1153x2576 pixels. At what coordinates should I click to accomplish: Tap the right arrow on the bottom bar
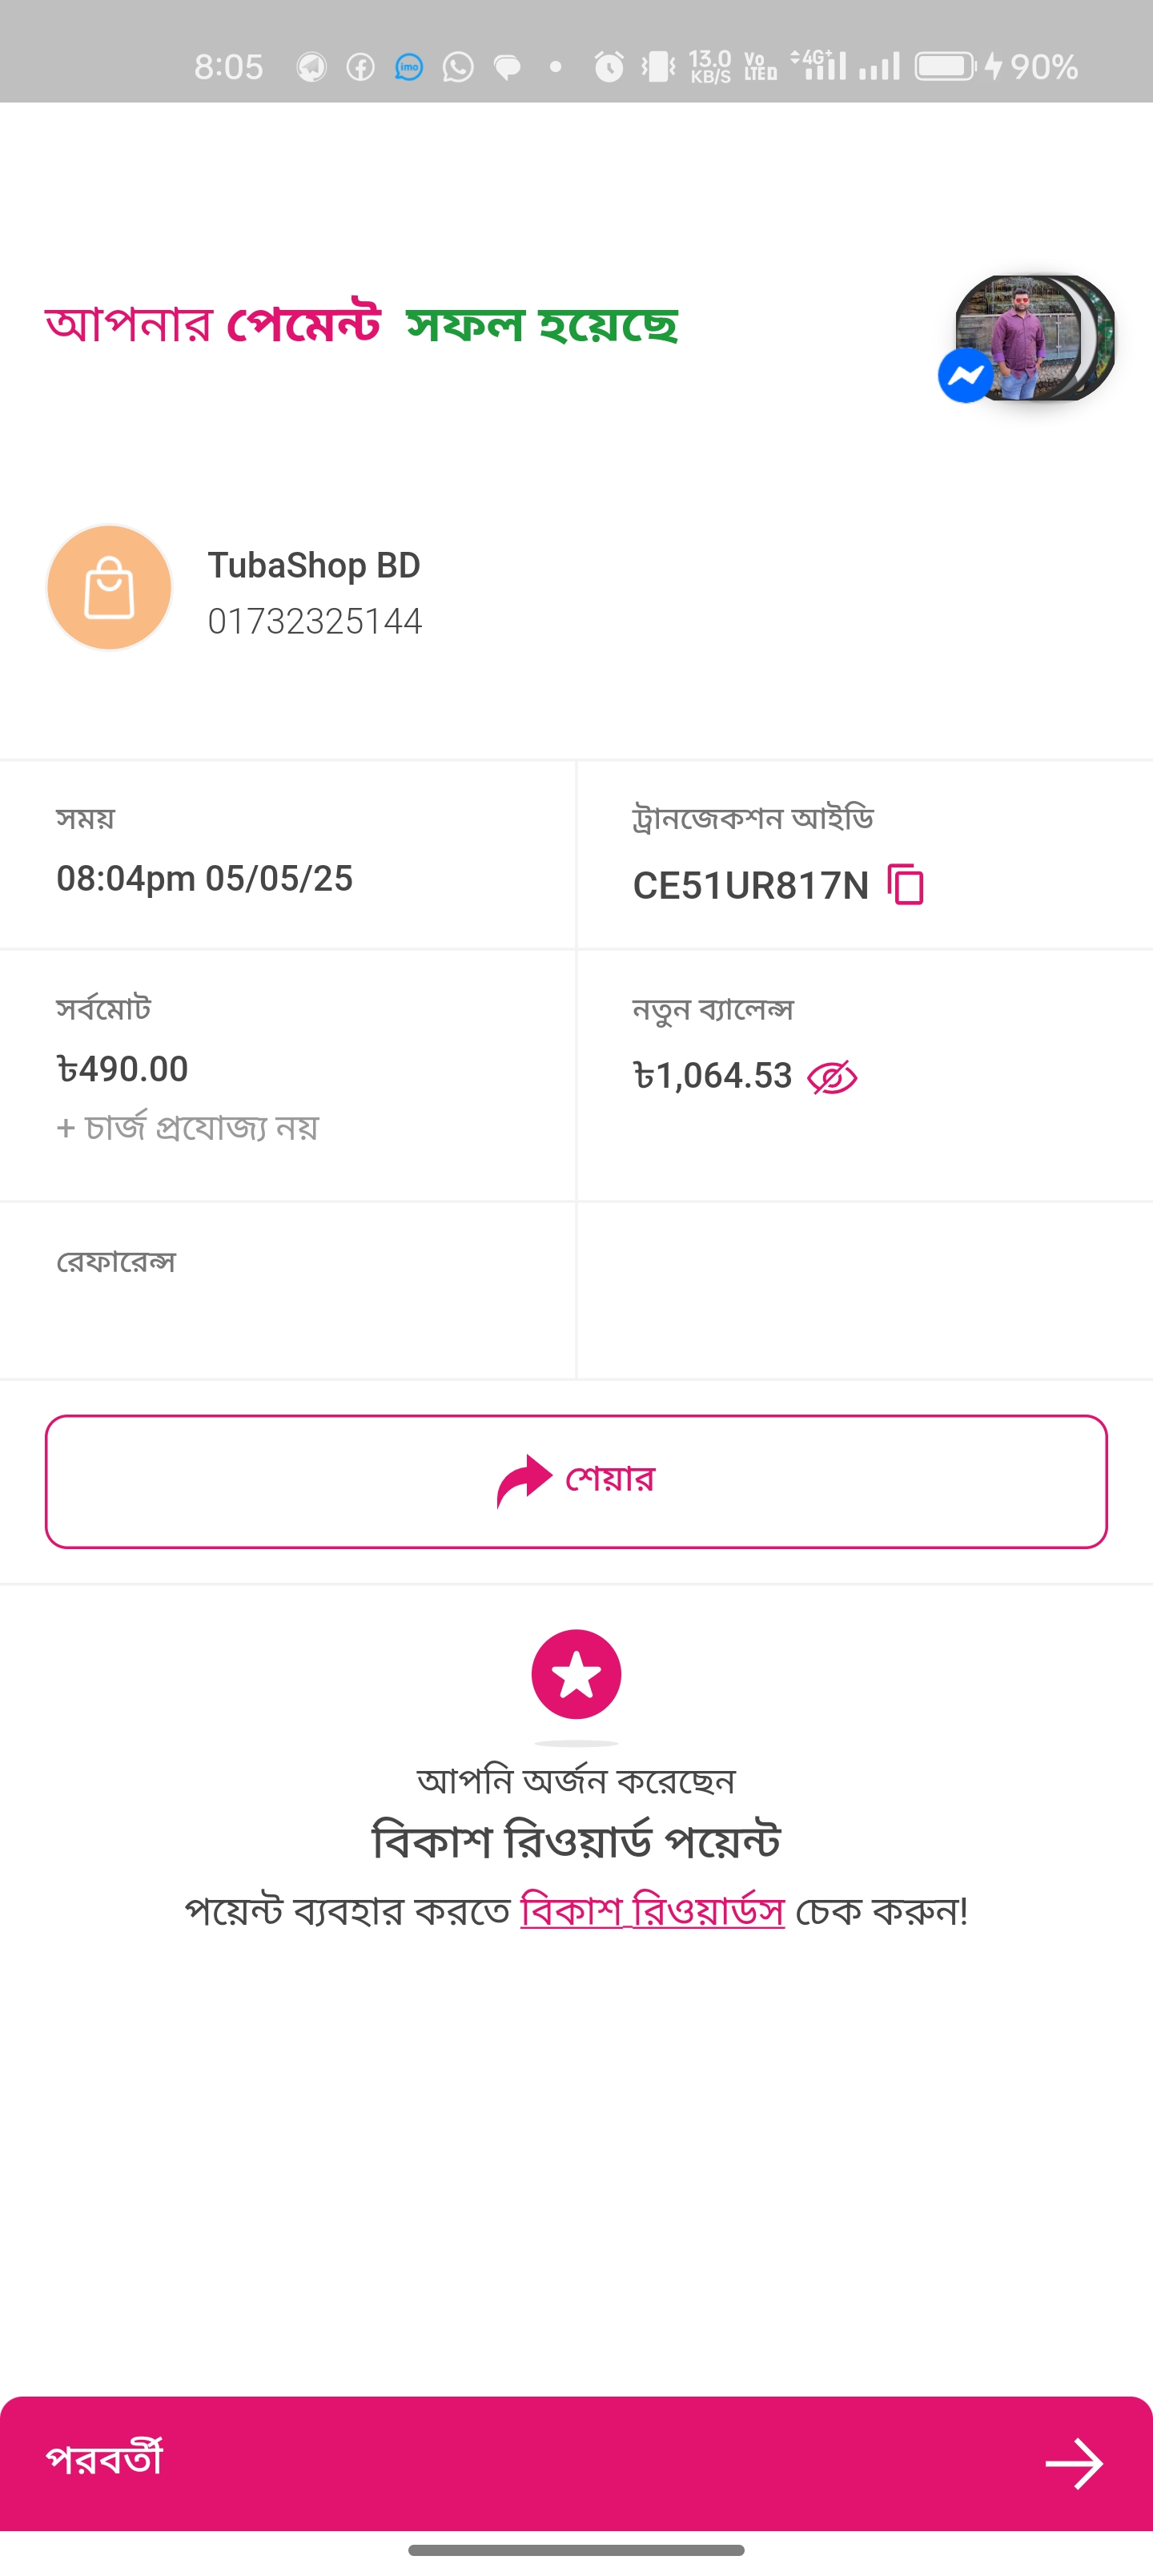[1074, 2463]
